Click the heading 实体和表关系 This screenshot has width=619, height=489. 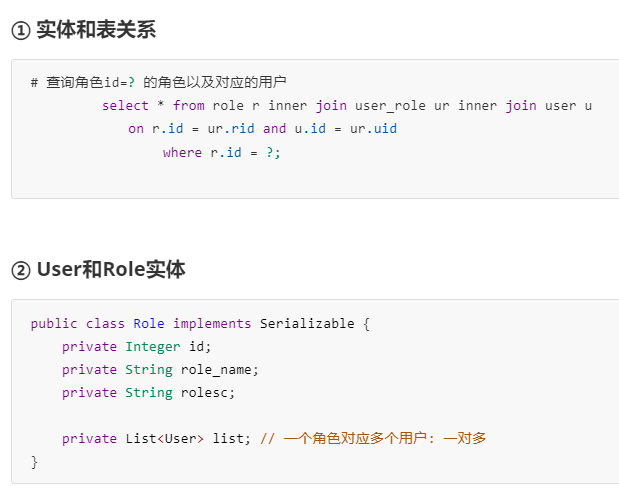click(96, 30)
